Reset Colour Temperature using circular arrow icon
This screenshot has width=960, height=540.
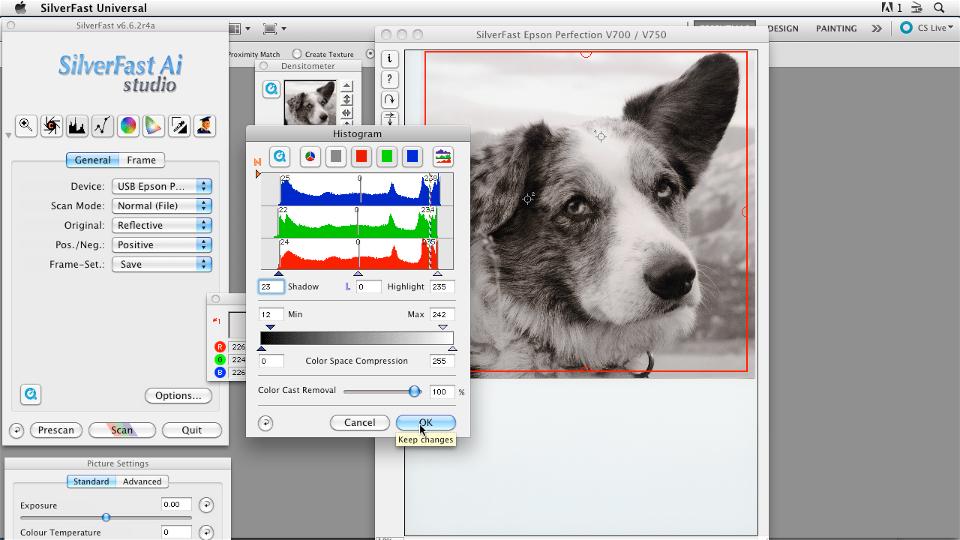click(x=206, y=532)
